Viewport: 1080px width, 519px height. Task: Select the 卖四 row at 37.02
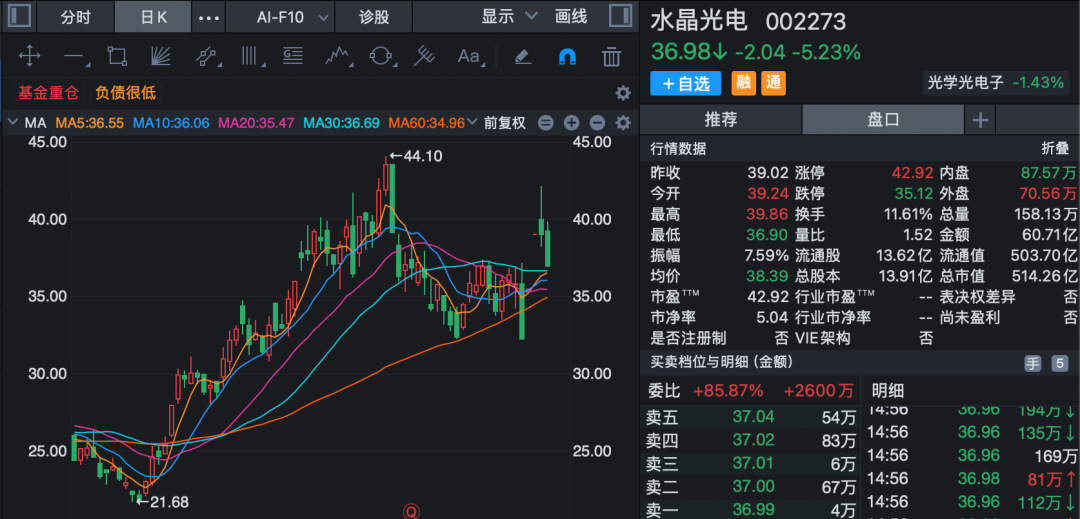751,440
